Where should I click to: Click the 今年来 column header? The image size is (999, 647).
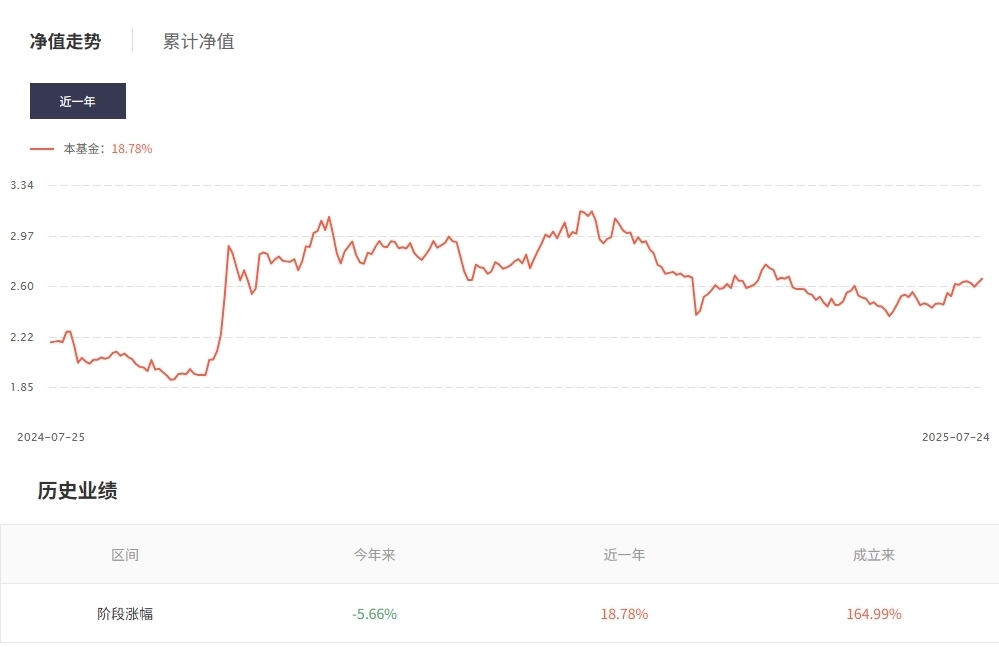pos(375,555)
